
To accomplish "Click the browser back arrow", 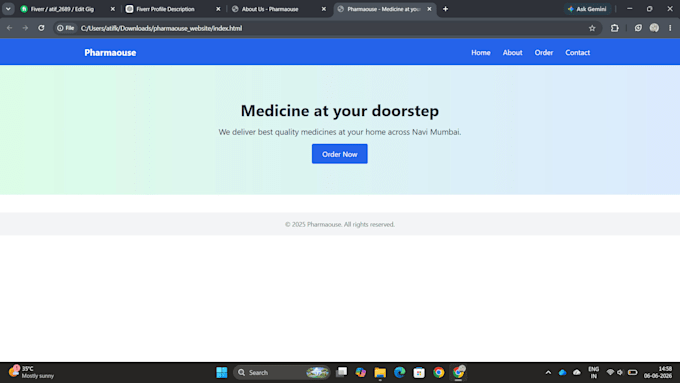I will click(10, 28).
